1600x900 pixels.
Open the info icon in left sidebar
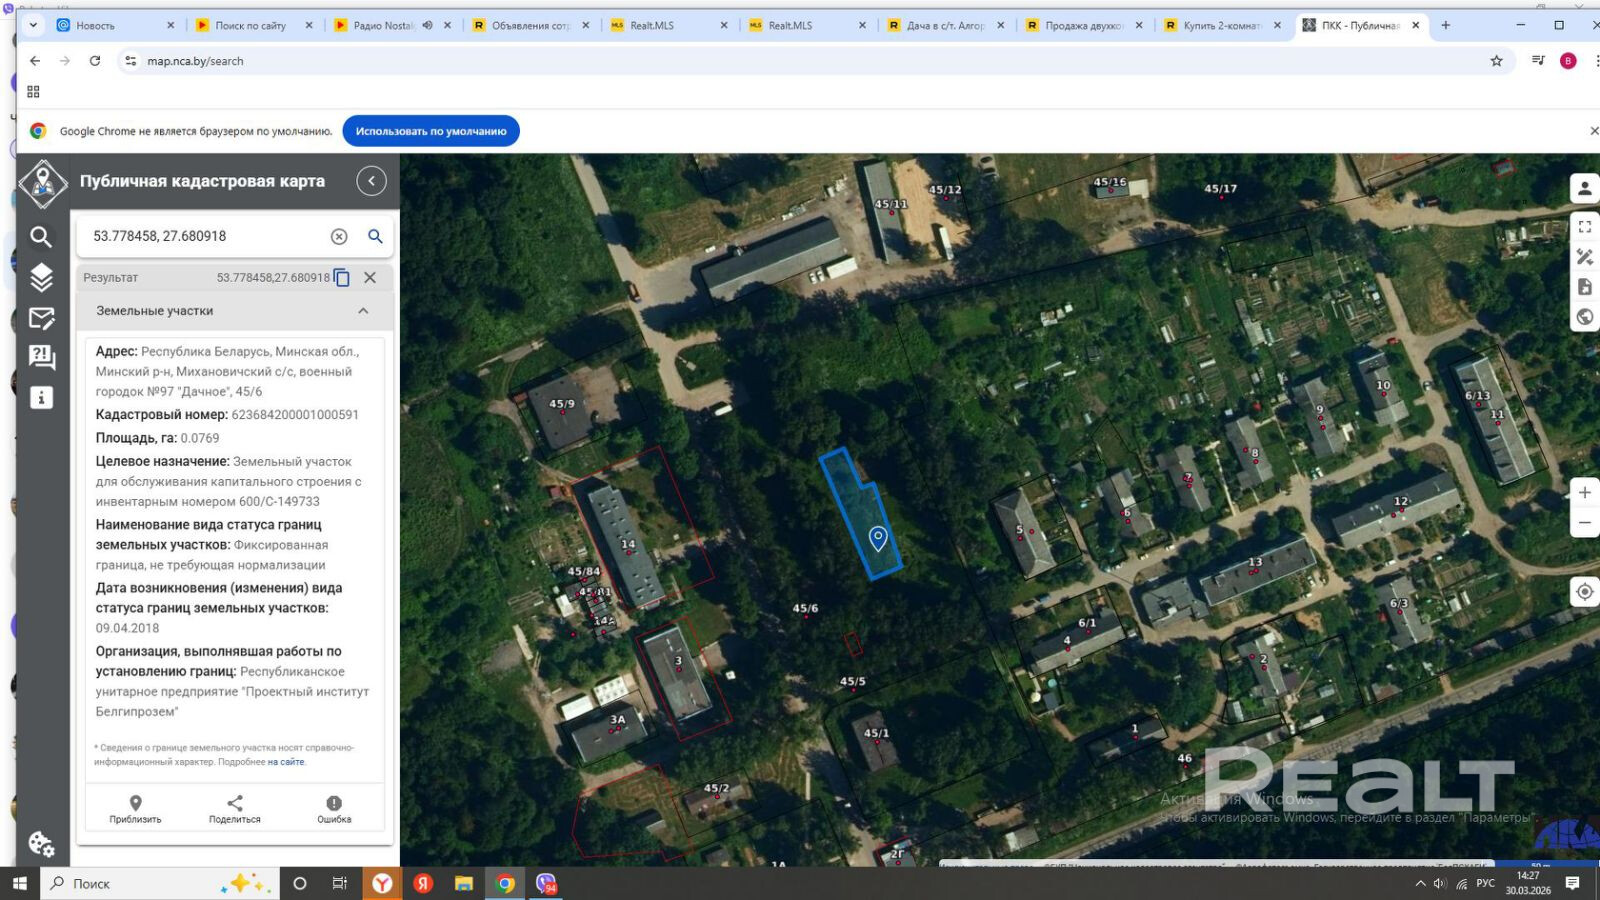coord(41,398)
